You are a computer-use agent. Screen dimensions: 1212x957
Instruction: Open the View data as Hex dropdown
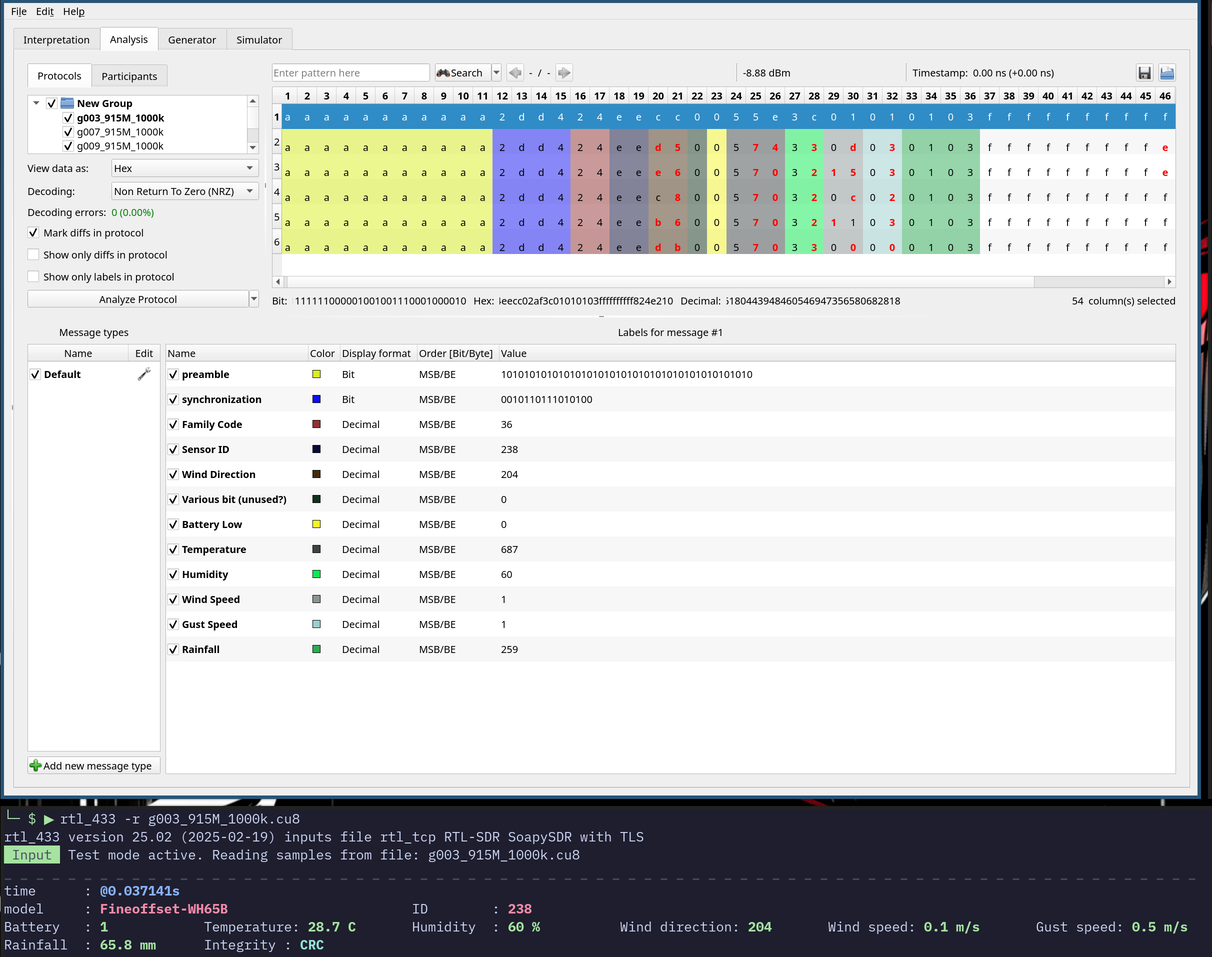tap(184, 169)
